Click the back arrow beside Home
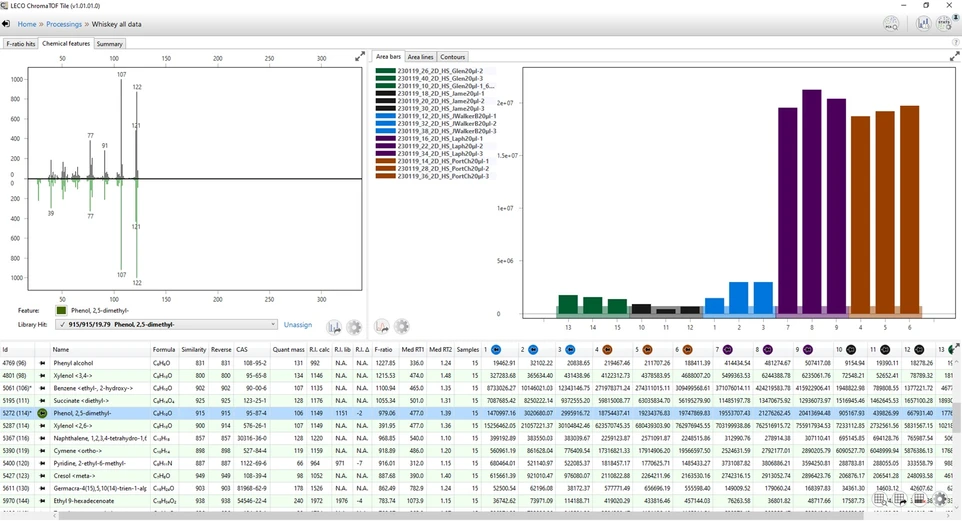Image resolution: width=962 pixels, height=521 pixels. click(6, 24)
